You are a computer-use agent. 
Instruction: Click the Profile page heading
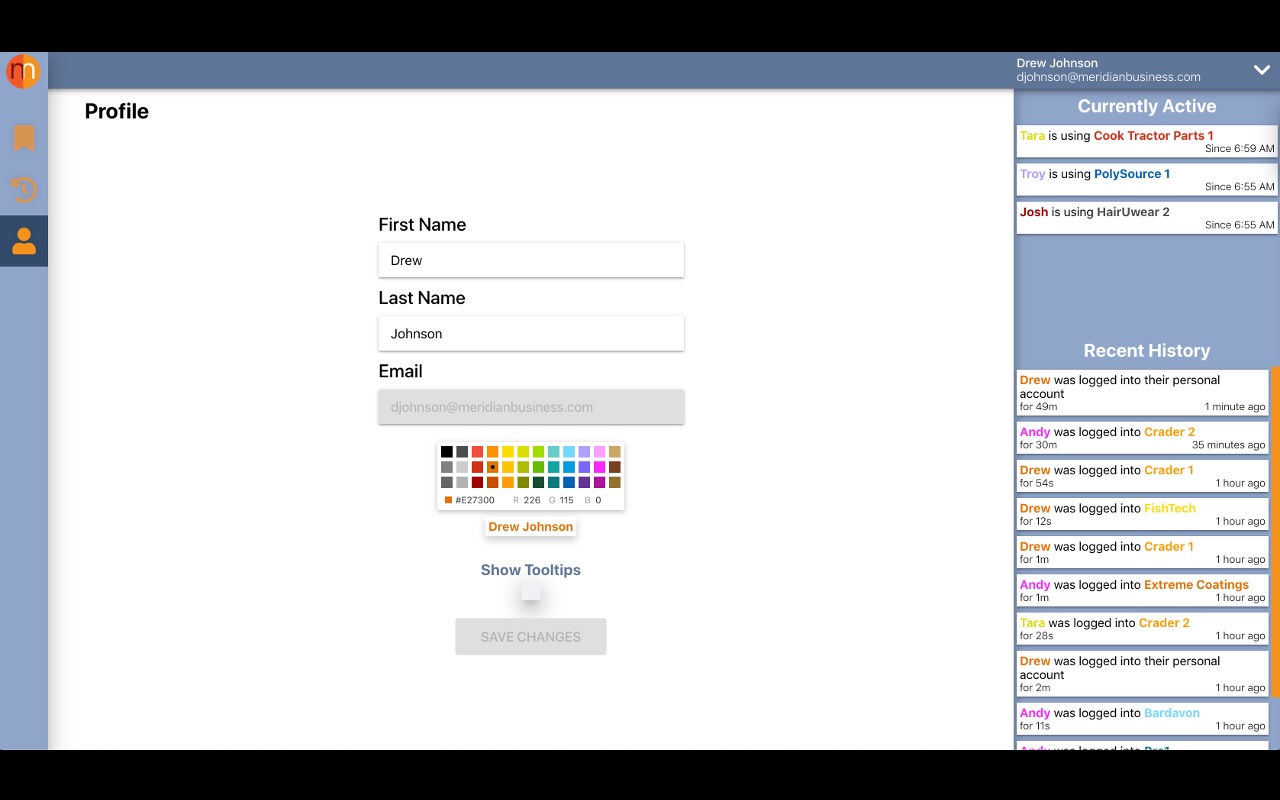(x=117, y=111)
